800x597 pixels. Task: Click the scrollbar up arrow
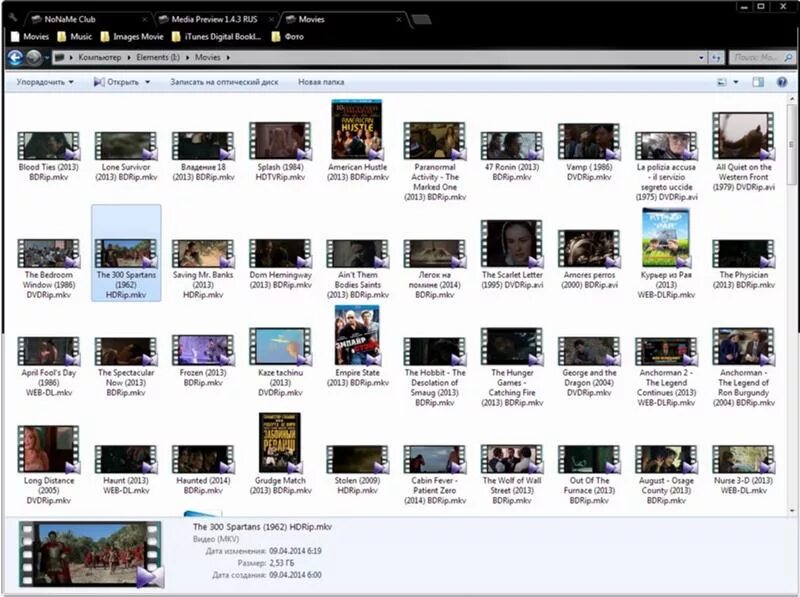coord(792,99)
